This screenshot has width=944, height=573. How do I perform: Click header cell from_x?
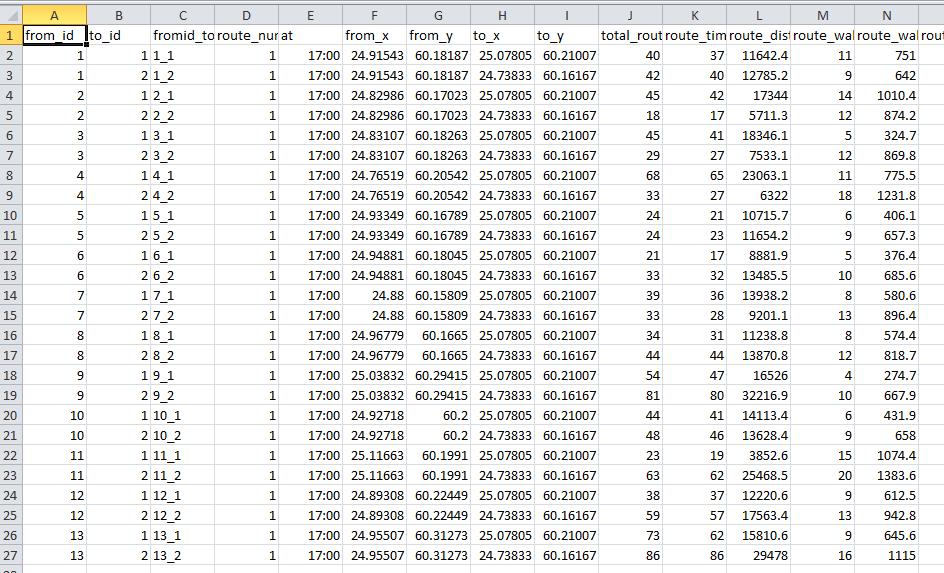(x=374, y=36)
